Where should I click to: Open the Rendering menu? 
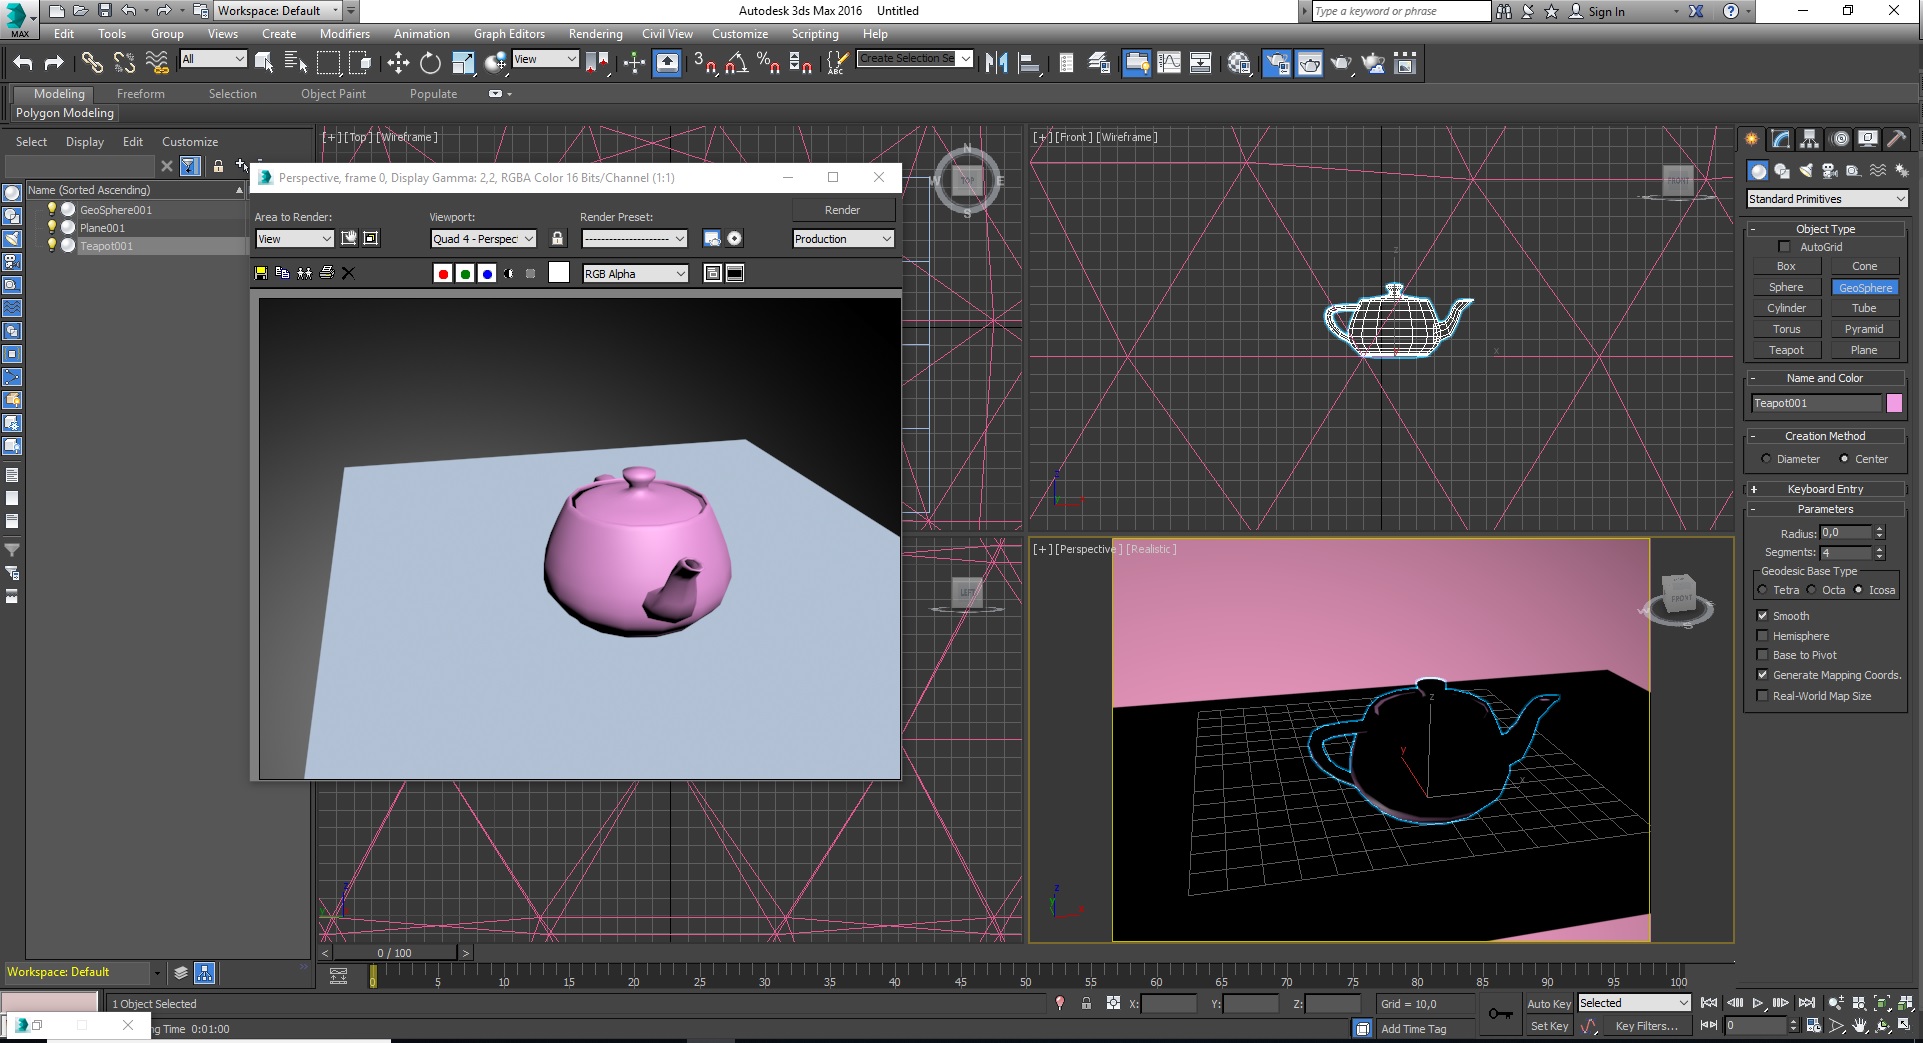(x=595, y=34)
